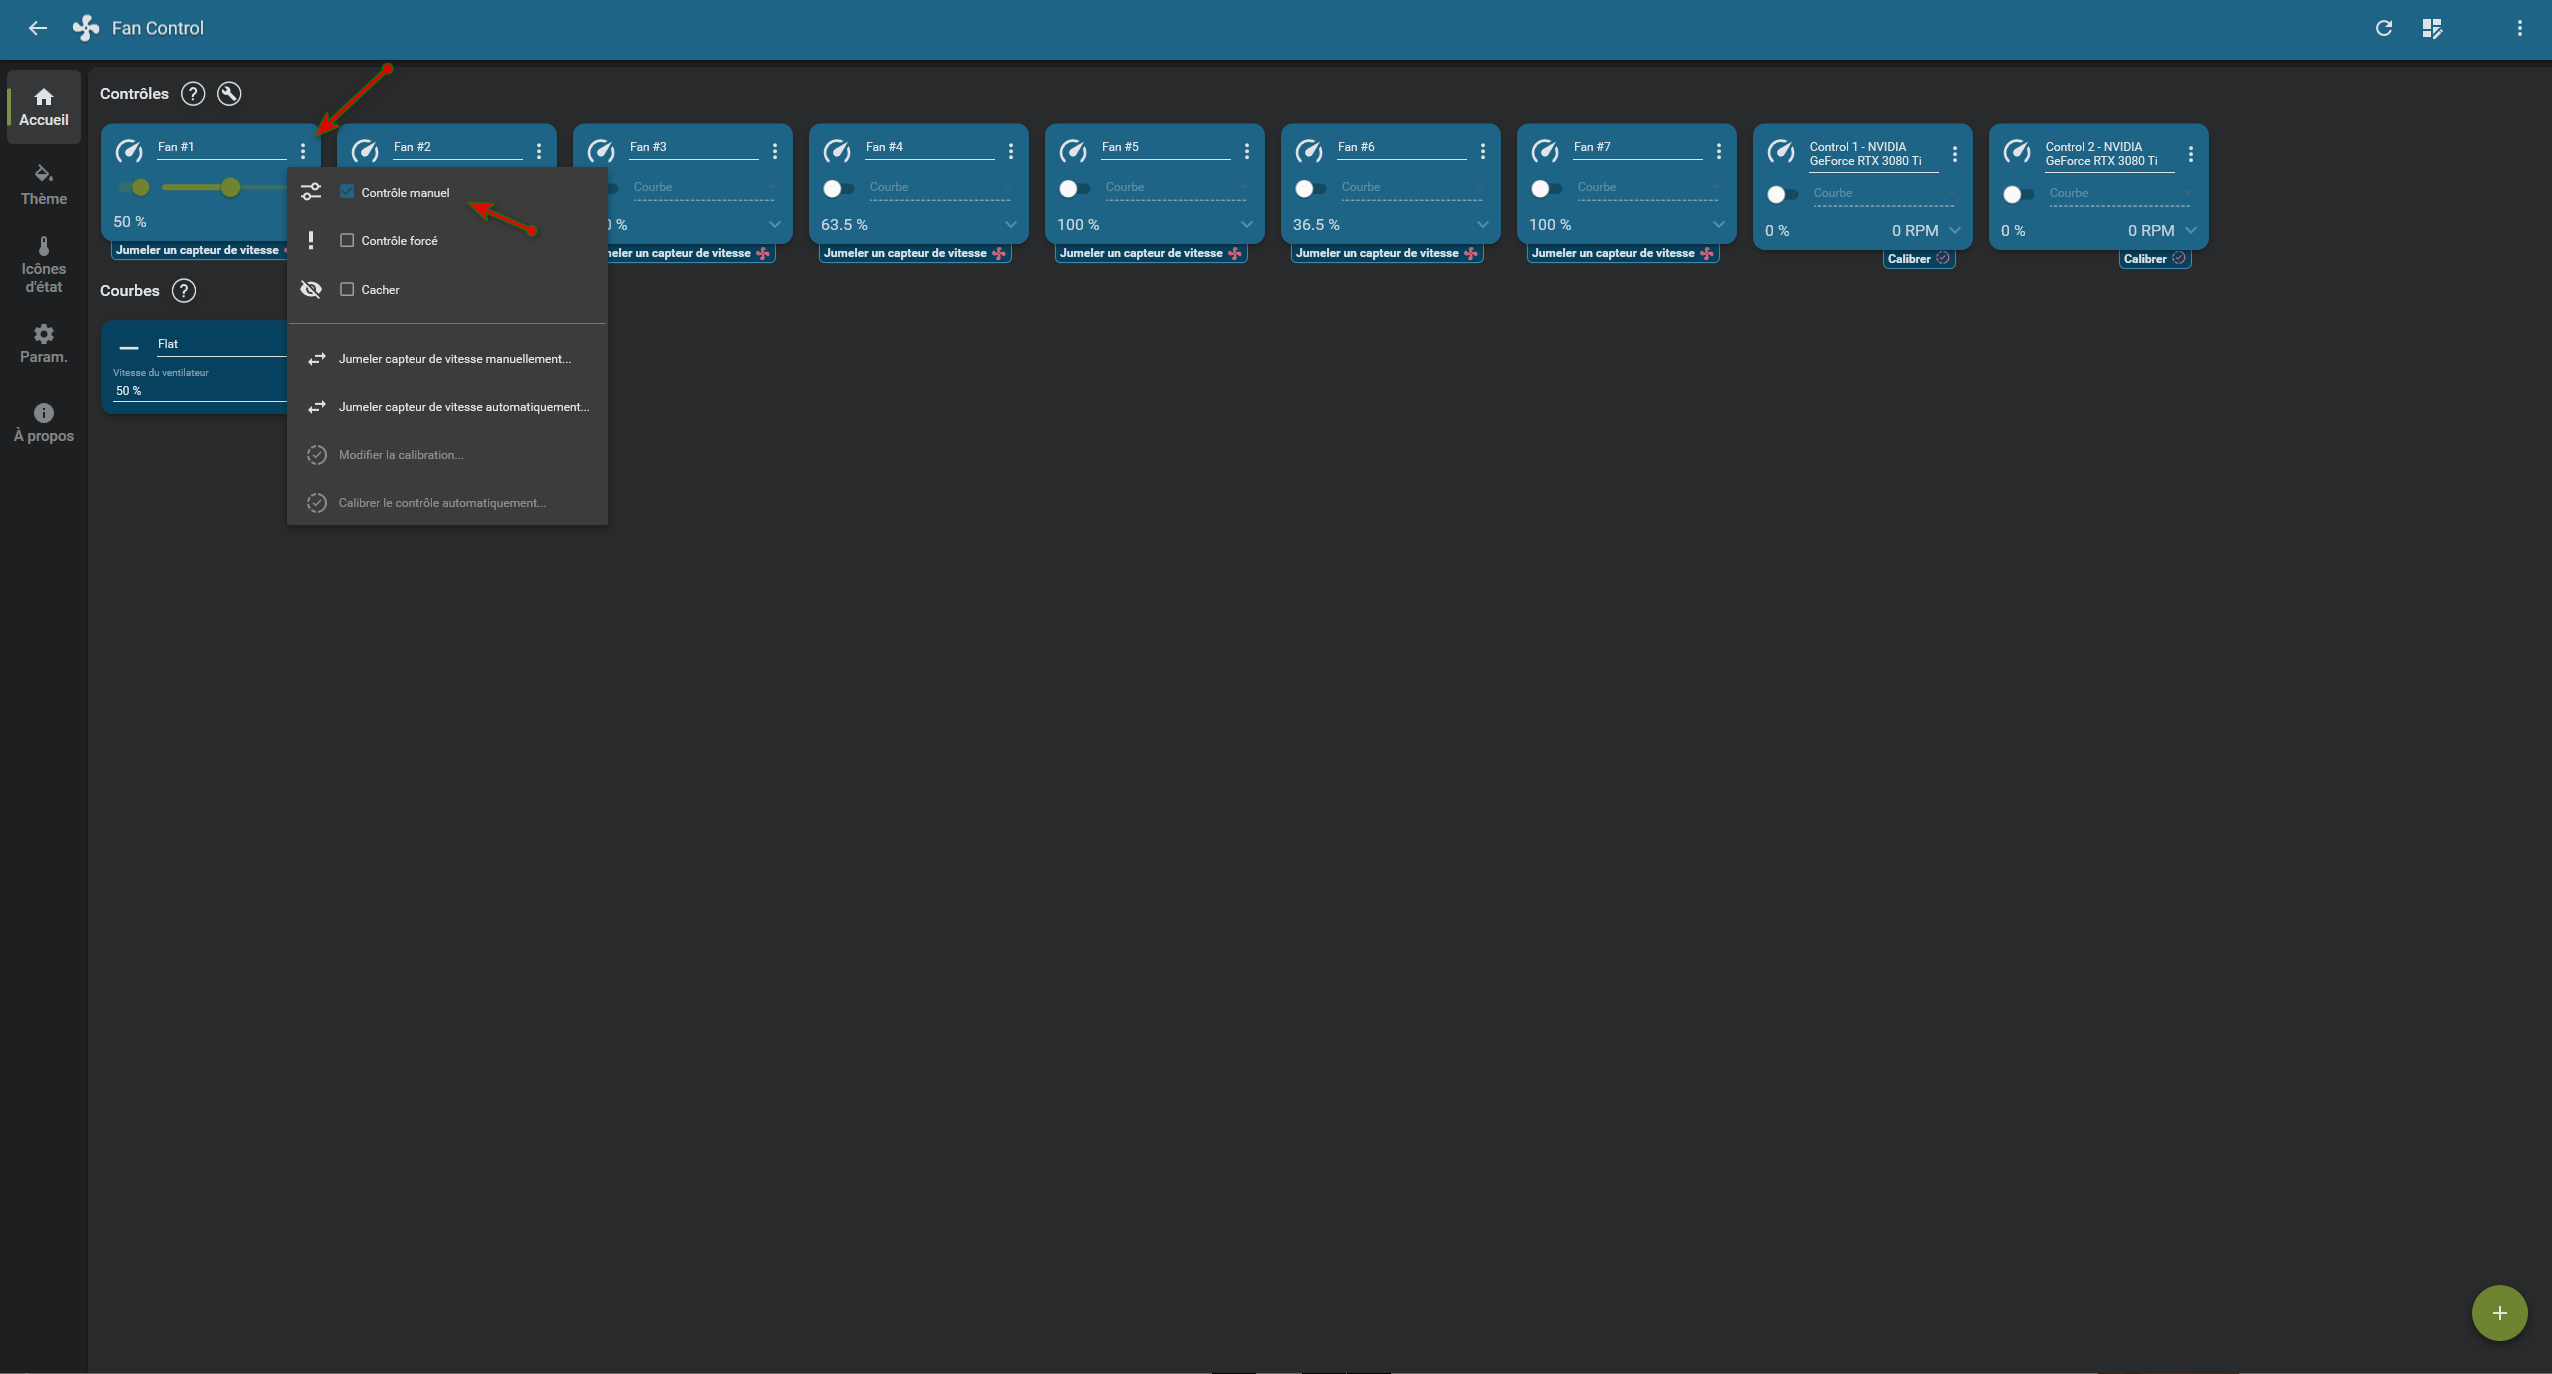2552x1374 pixels.
Task: Check the Cacher checkbox
Action: [x=347, y=289]
